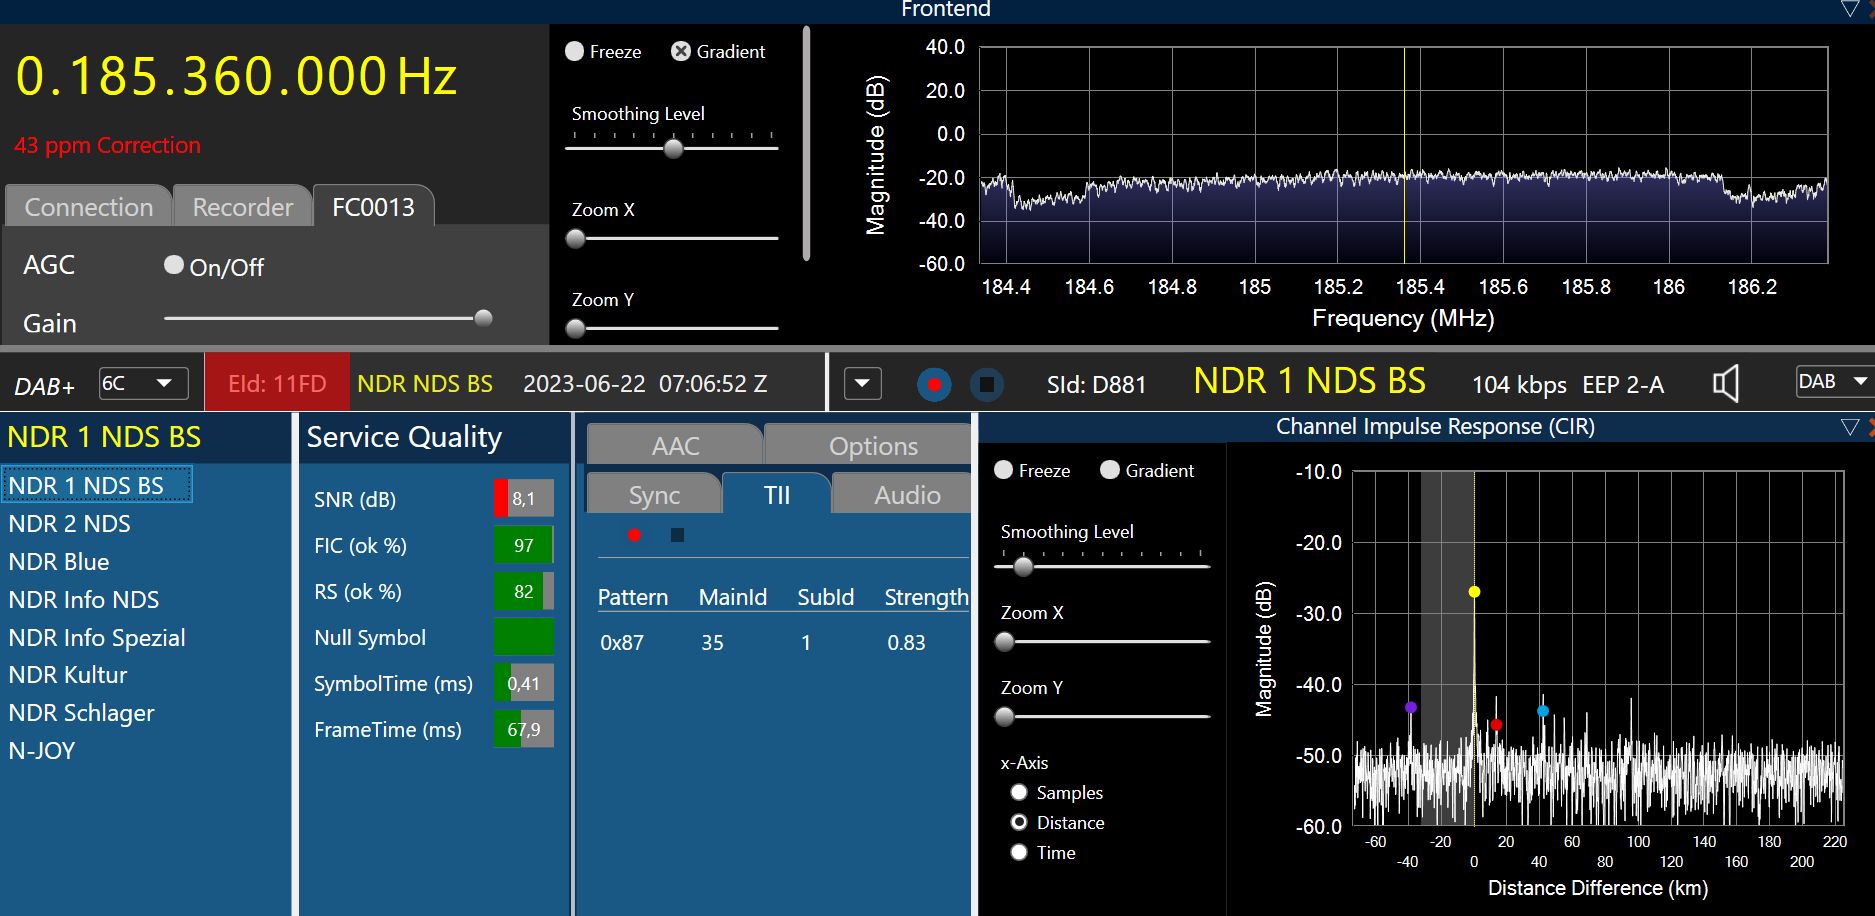Click the yellow peak marker in CIR plot

[x=1474, y=592]
